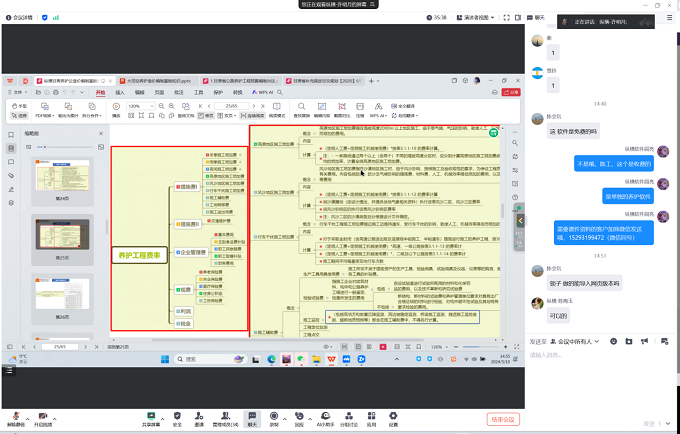Click the Record icon in meeting toolbar
The image size is (680, 434).
point(274,417)
